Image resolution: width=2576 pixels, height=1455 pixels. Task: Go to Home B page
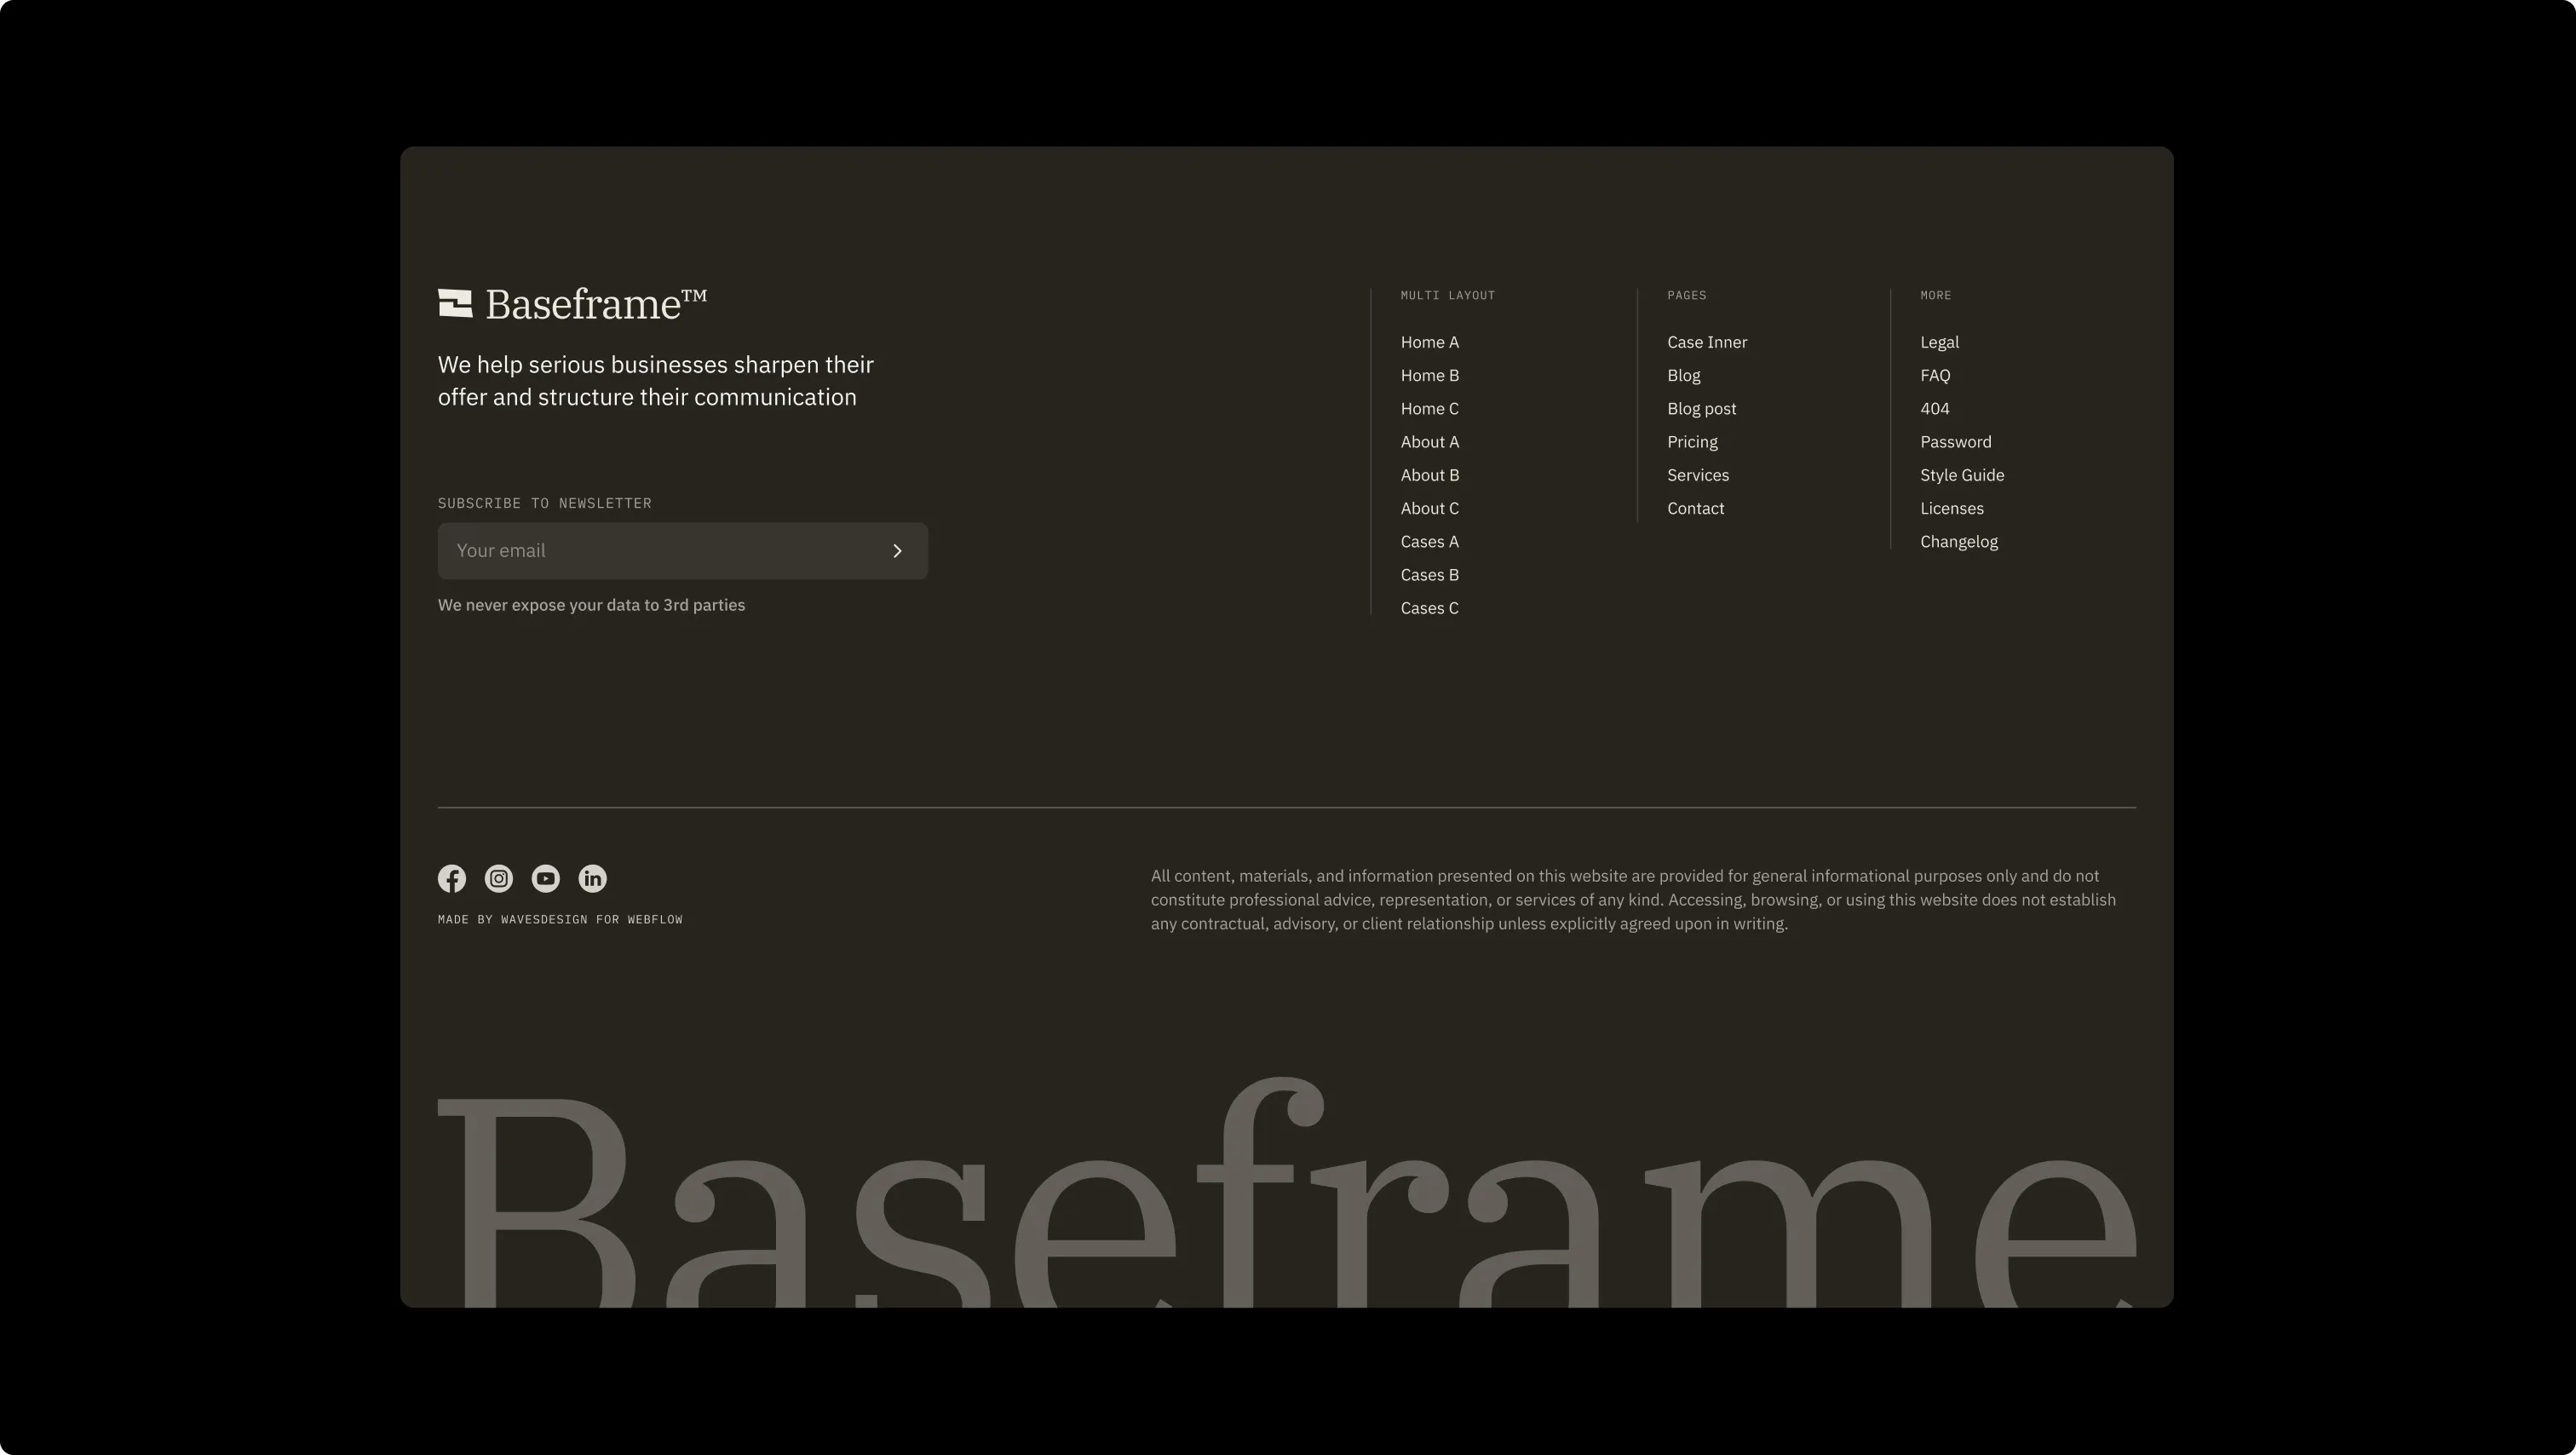point(1430,375)
